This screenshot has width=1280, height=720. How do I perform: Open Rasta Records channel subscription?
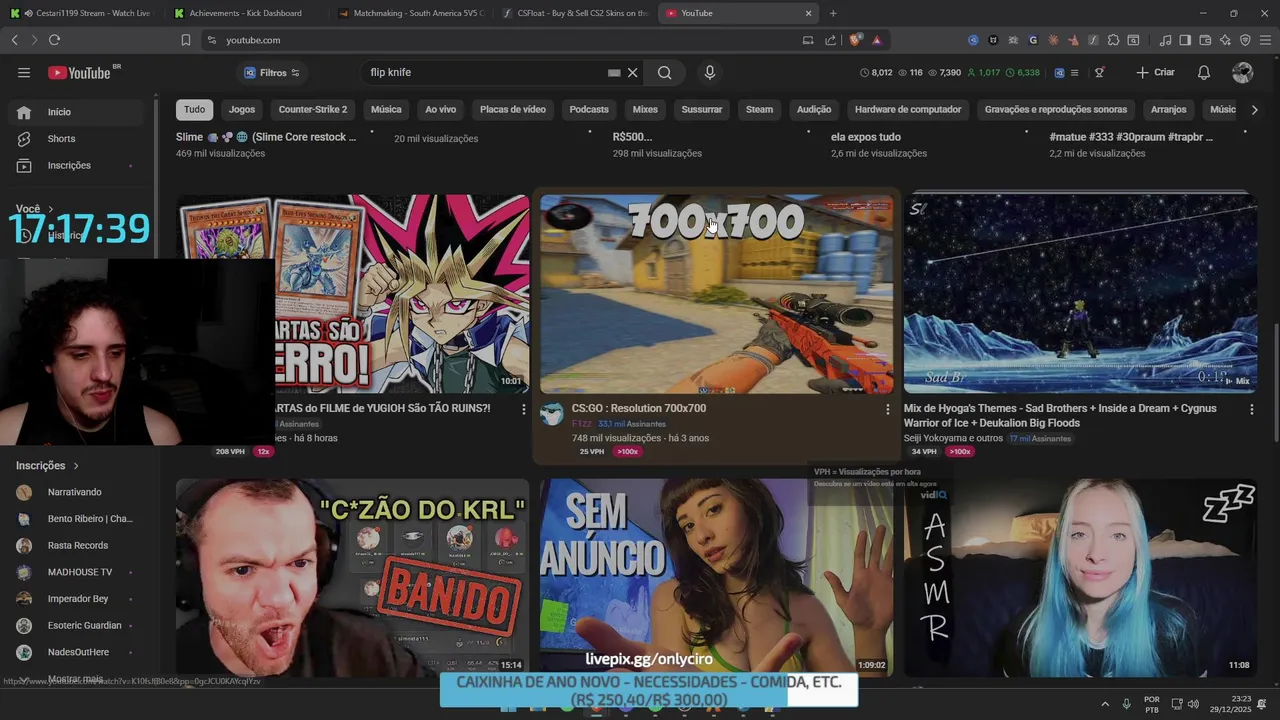point(74,546)
